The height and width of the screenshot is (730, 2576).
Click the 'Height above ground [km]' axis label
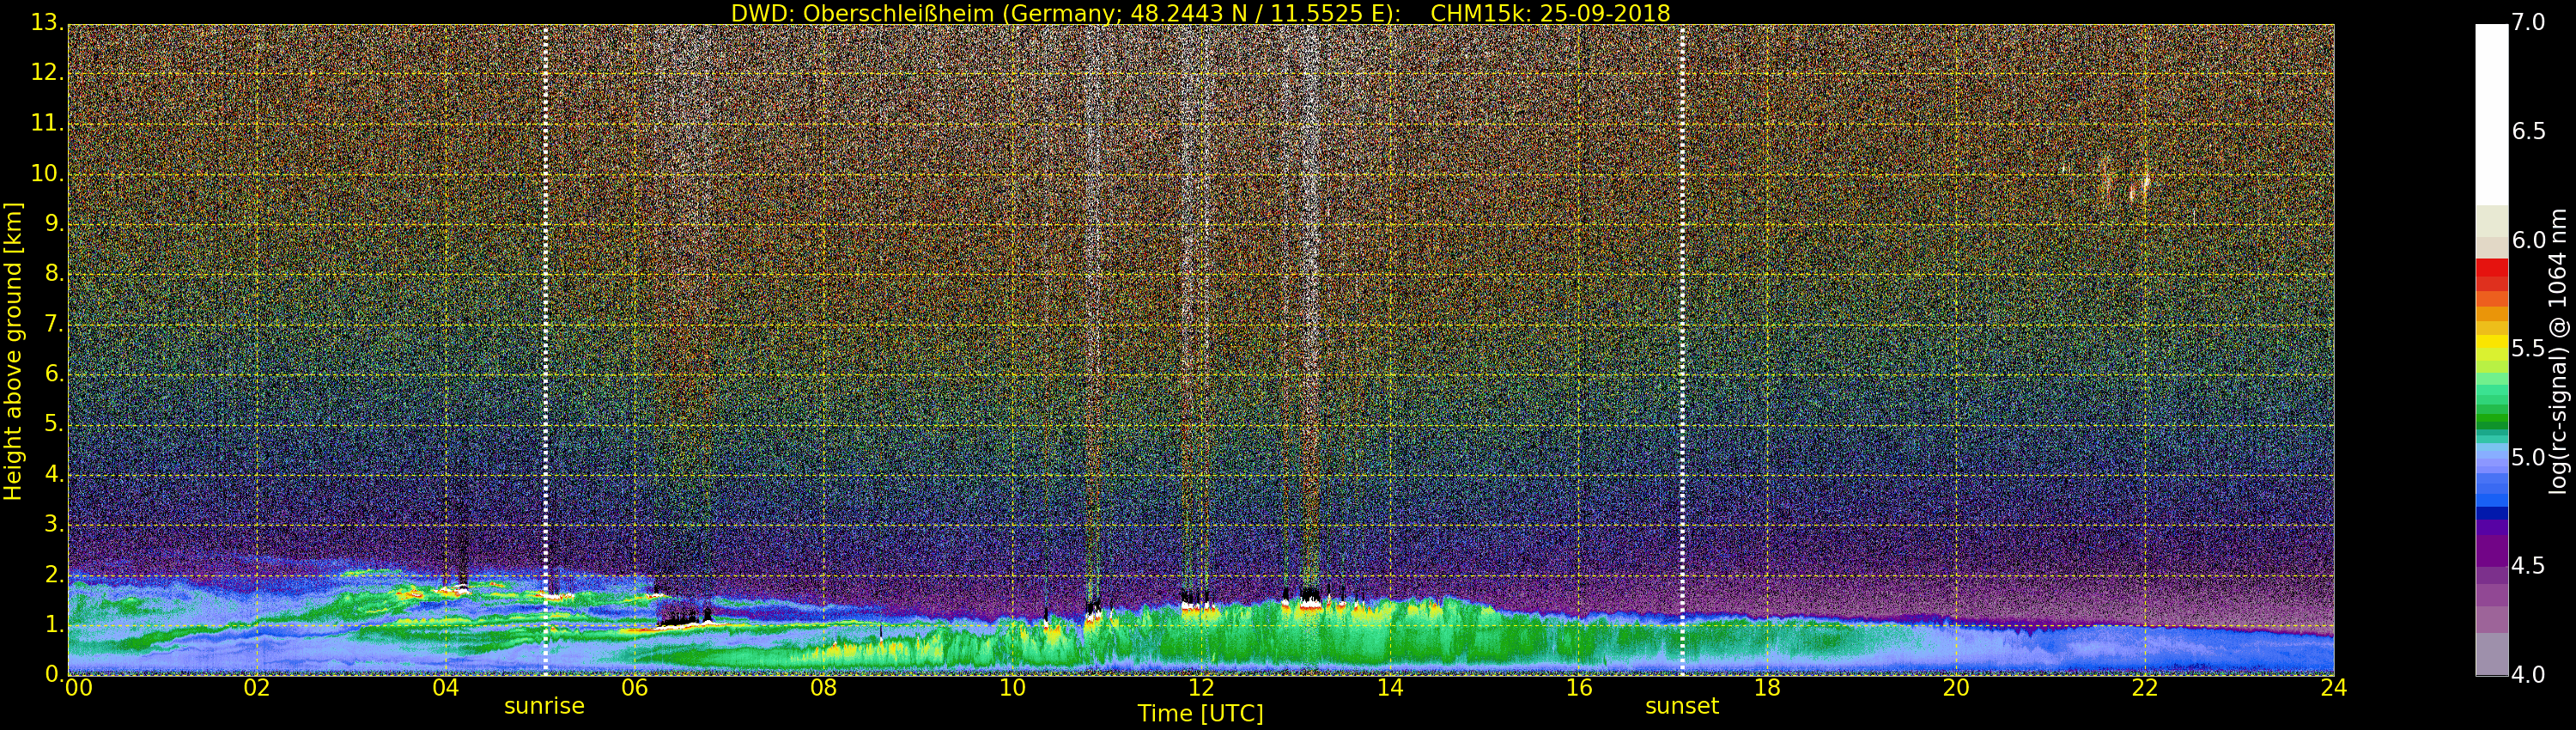pos(13,350)
